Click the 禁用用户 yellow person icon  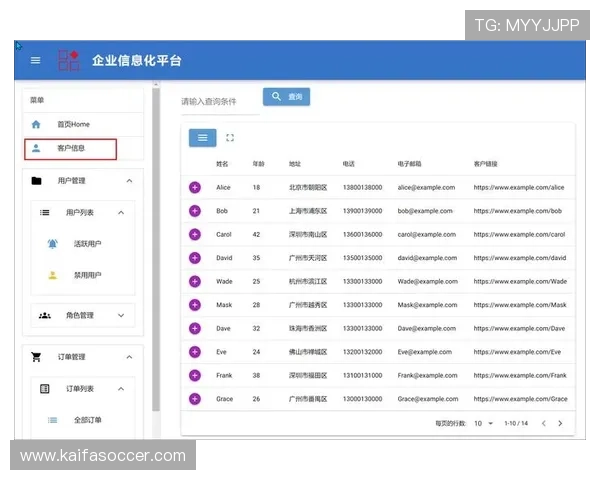pyautogui.click(x=53, y=275)
